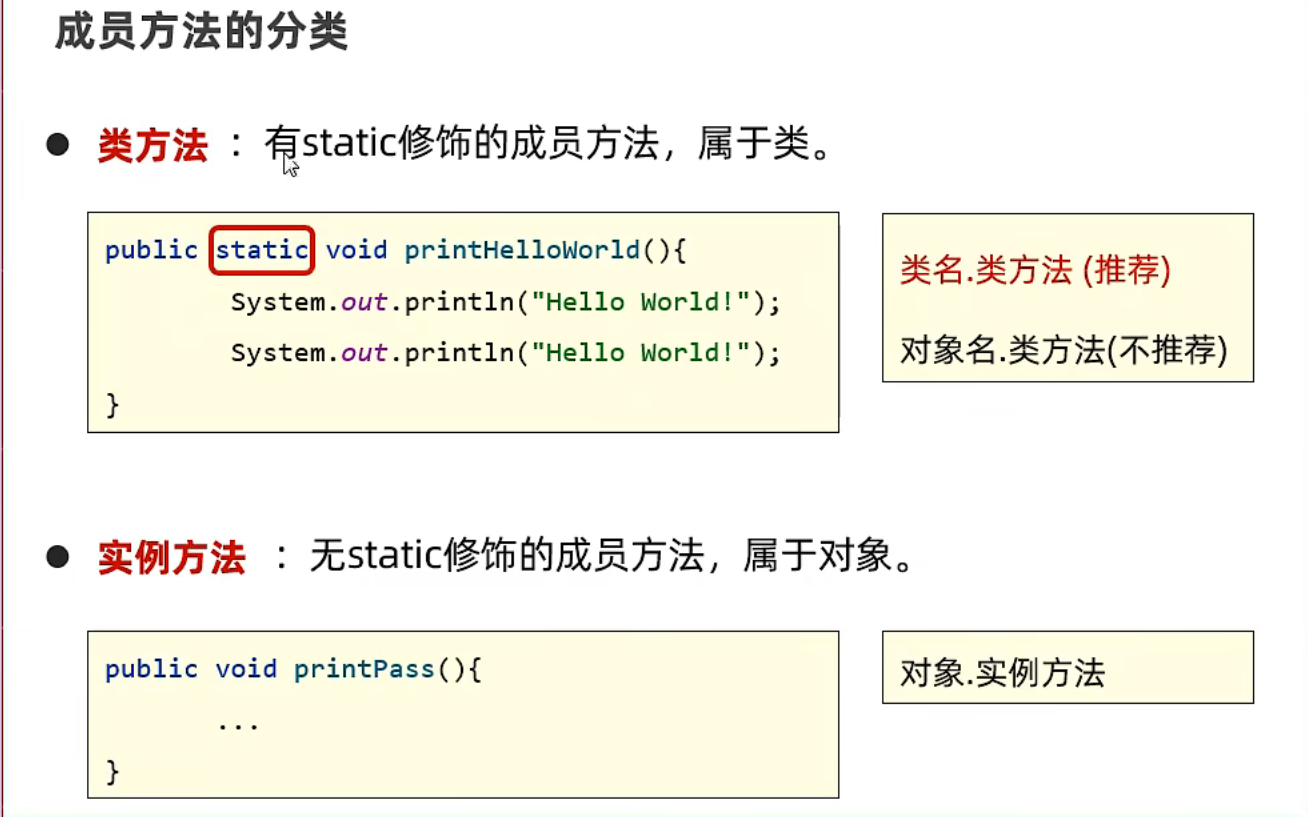Click the second System.out.println line
The width and height of the screenshot is (1308, 817).
(505, 353)
